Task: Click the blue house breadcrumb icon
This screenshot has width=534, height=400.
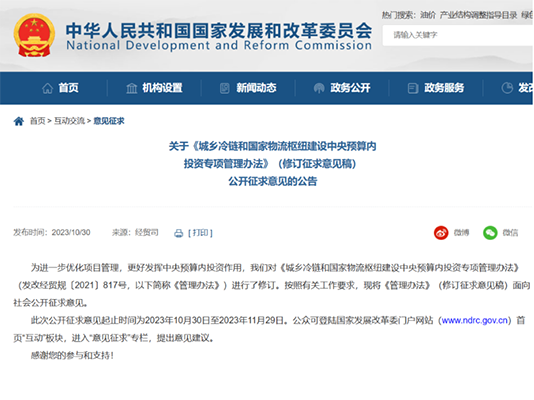Action: tap(19, 121)
